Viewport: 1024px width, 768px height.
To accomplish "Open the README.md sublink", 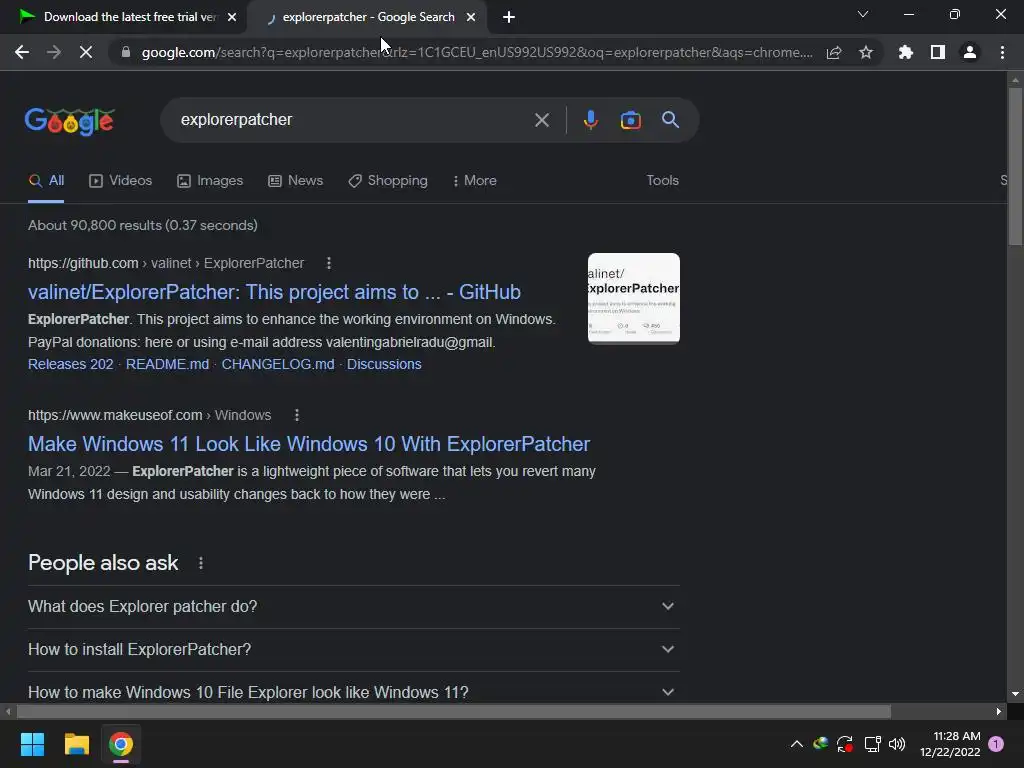I will pos(167,364).
